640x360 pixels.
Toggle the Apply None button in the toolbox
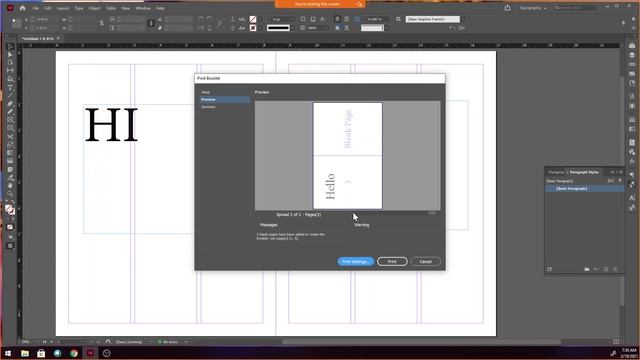pyautogui.click(x=10, y=227)
